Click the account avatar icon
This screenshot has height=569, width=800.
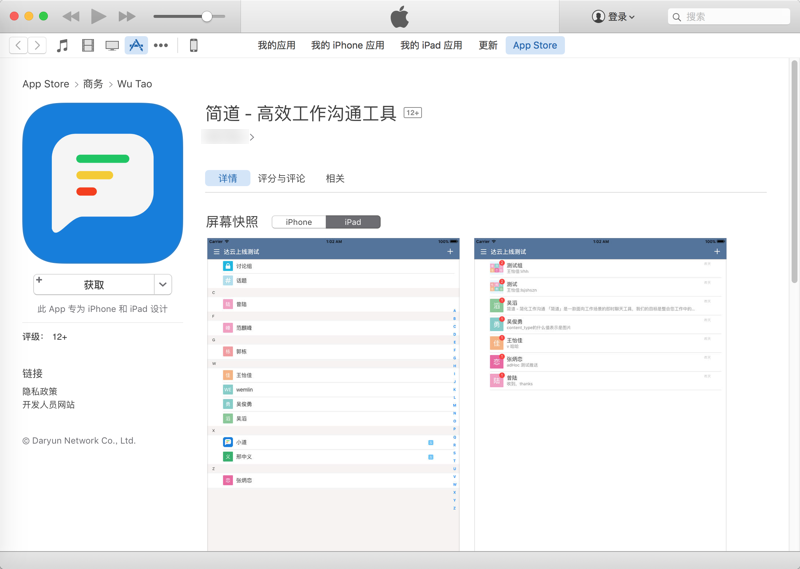point(598,17)
